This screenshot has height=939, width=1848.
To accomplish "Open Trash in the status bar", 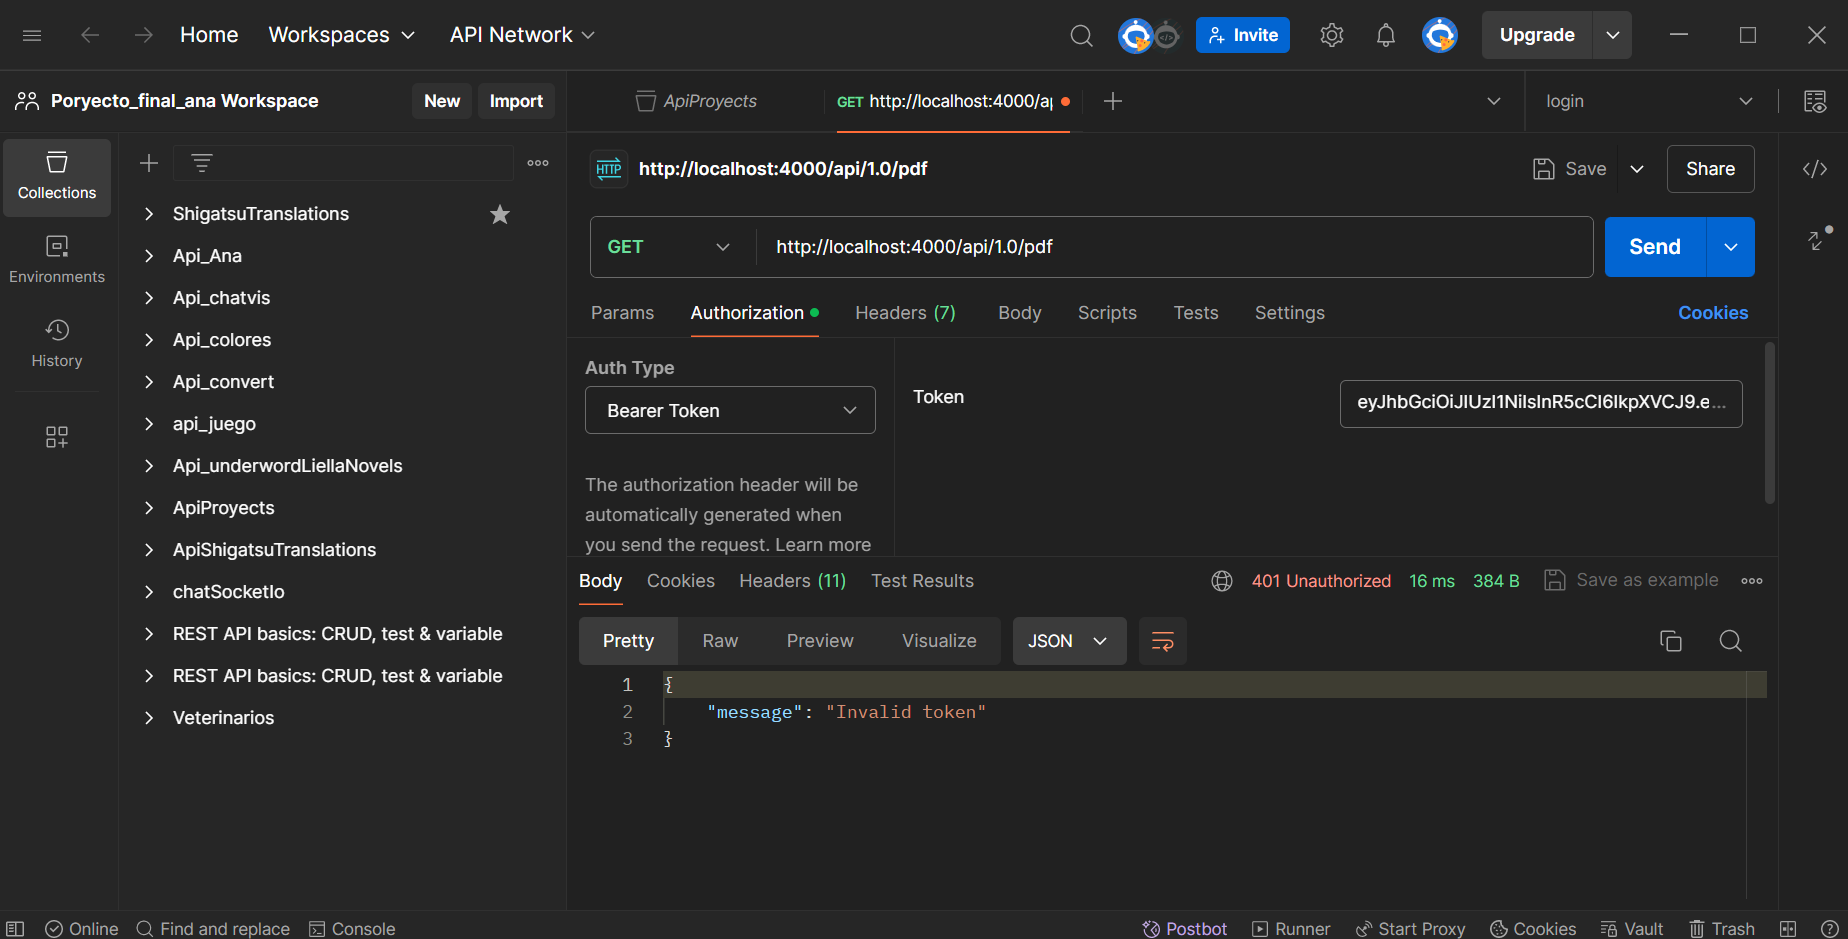I will [1722, 929].
